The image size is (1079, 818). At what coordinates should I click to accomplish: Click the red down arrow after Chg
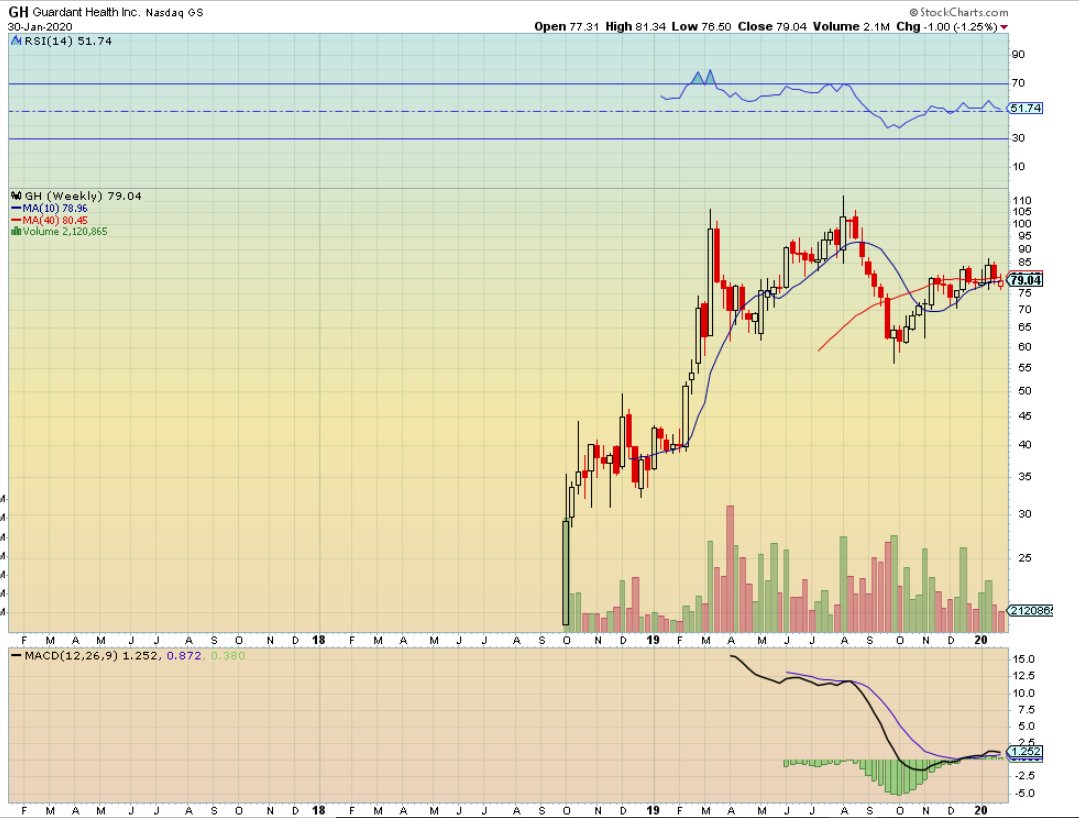pos(1004,27)
